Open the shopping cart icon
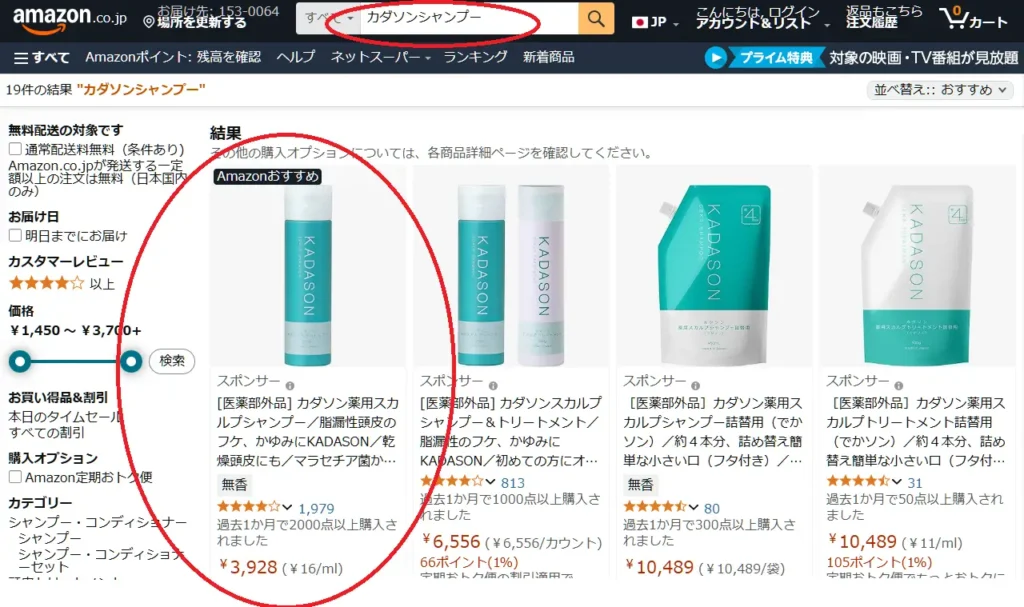 click(x=954, y=18)
